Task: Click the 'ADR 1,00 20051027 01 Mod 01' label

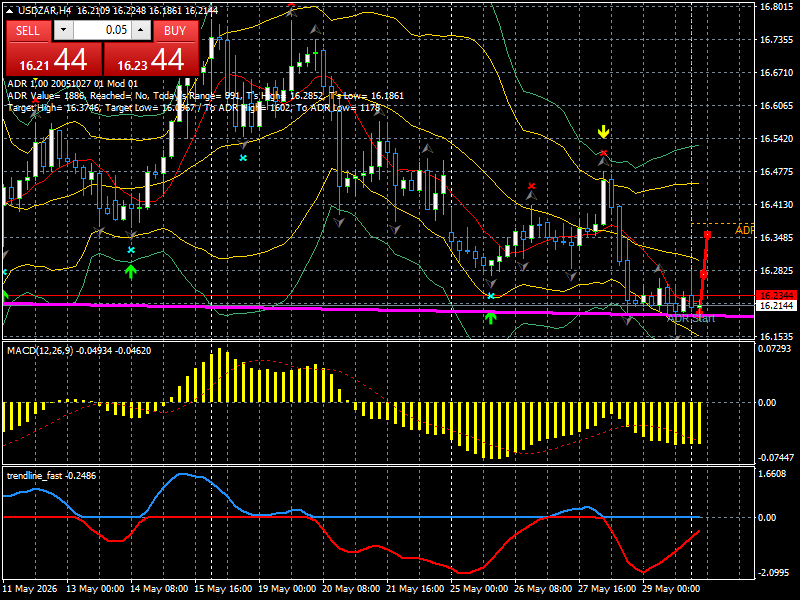Action: click(x=72, y=84)
